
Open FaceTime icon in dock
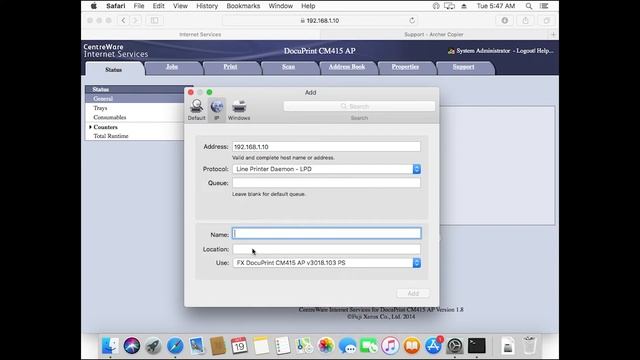pyautogui.click(x=369, y=346)
